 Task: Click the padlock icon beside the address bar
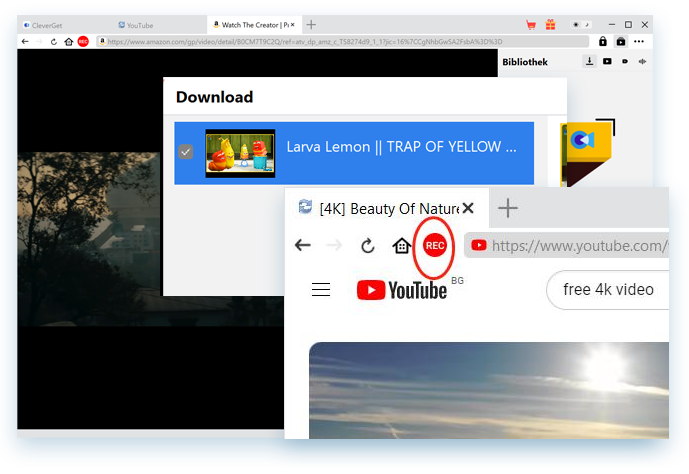tap(603, 41)
